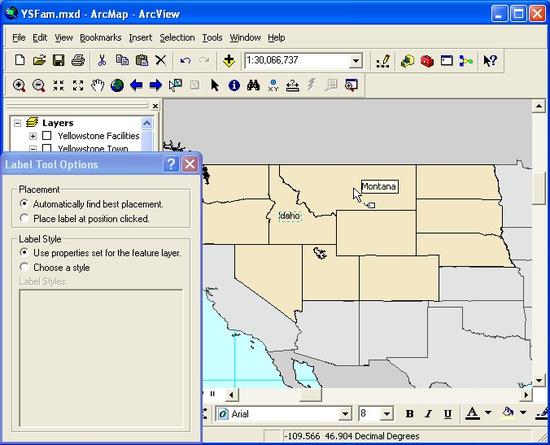Print the current map
The image size is (550, 445).
pyautogui.click(x=78, y=60)
